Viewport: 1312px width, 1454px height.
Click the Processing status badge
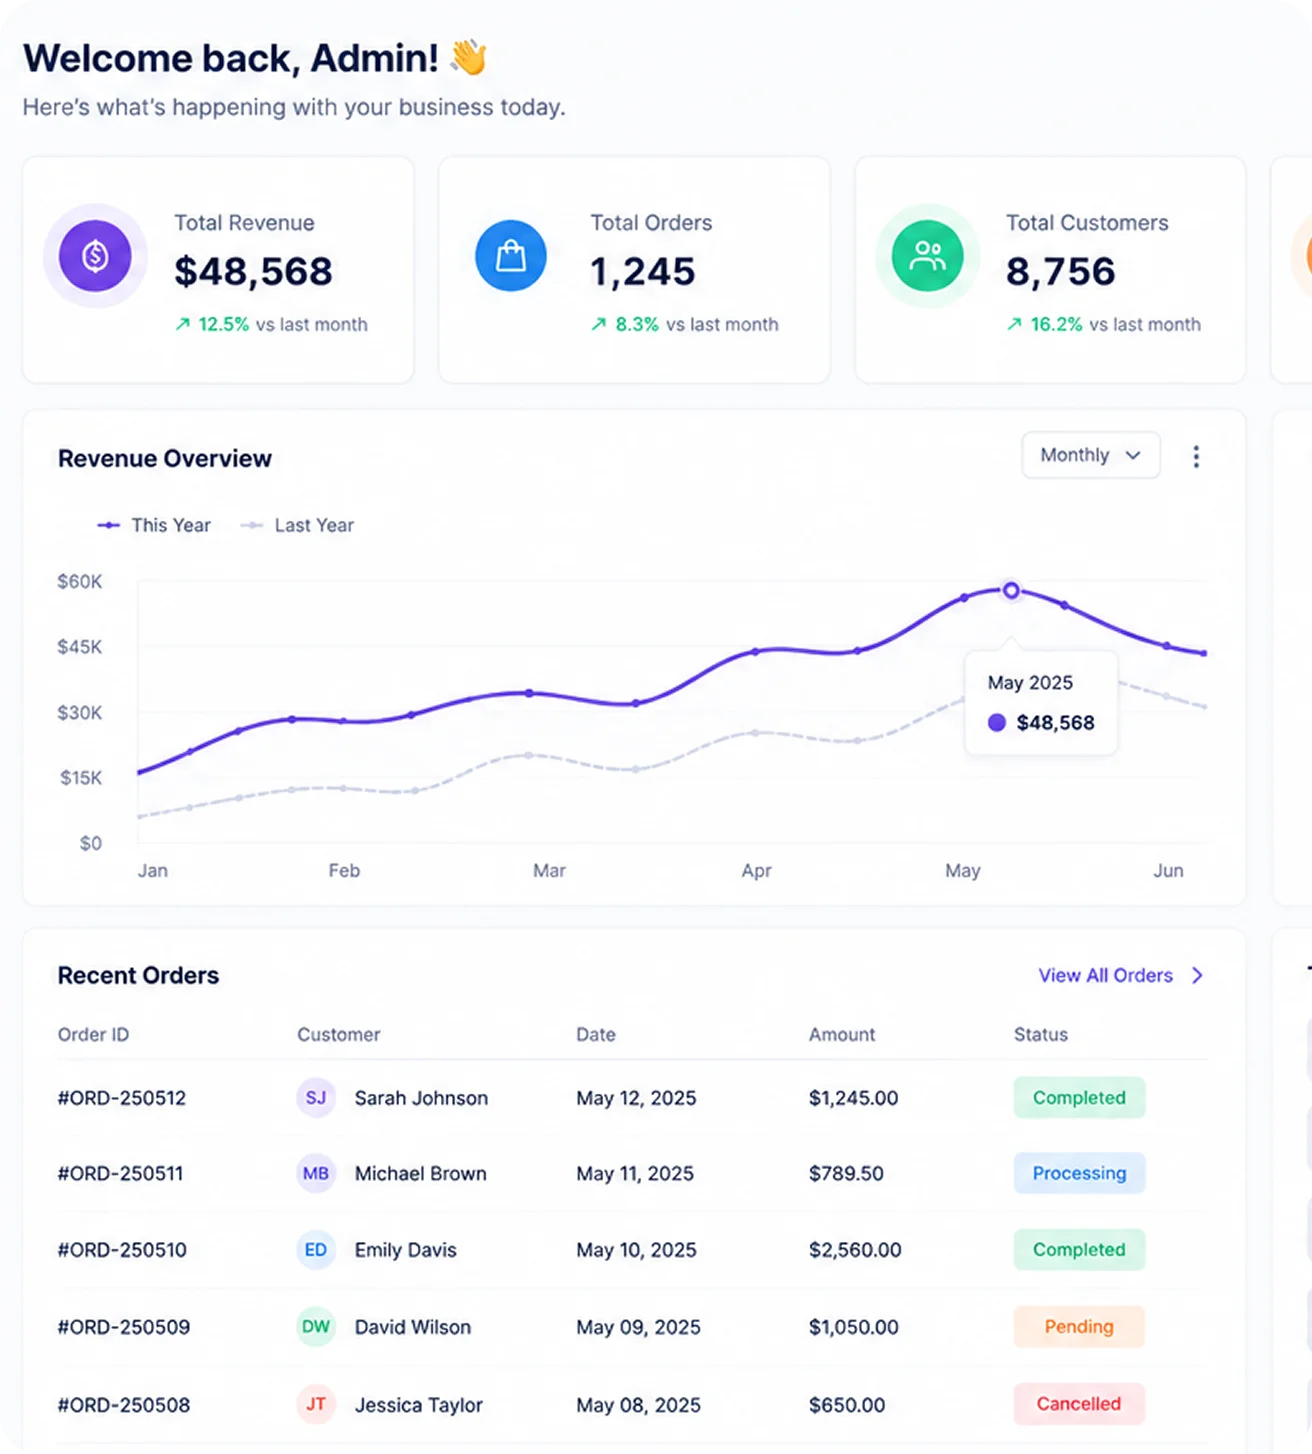1079,1173
